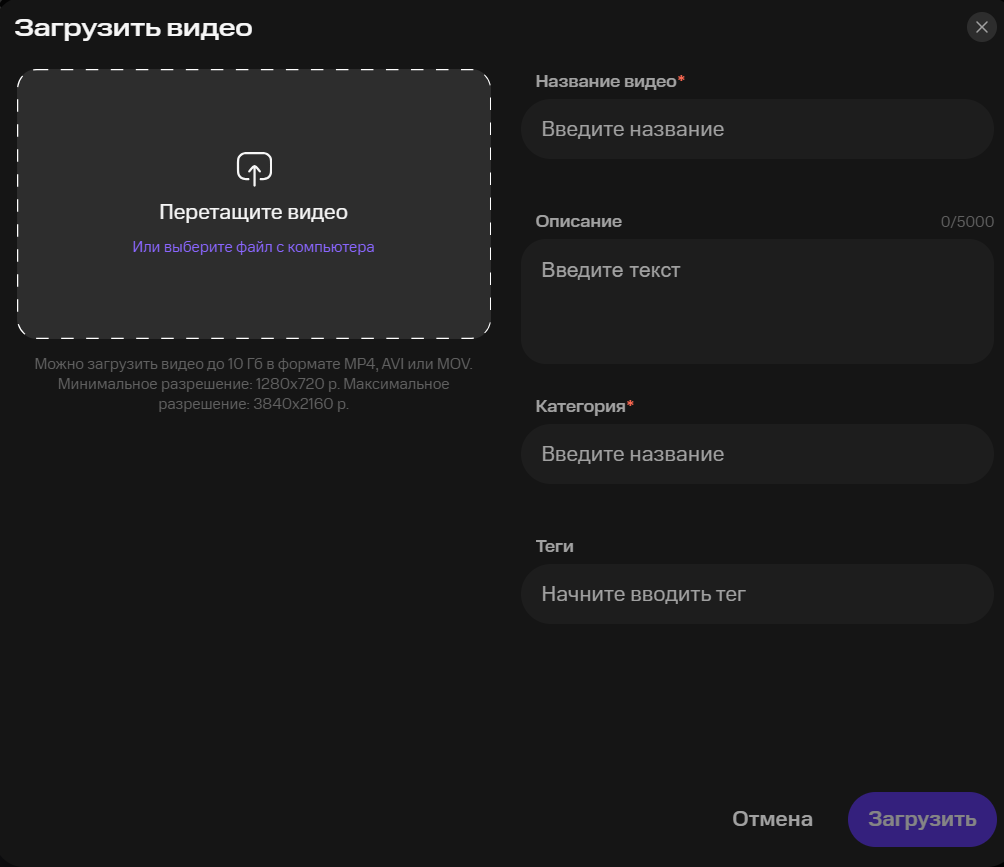The width and height of the screenshot is (1004, 867).
Task: Click the red asterisk beside 'Категория'
Action: click(x=631, y=404)
